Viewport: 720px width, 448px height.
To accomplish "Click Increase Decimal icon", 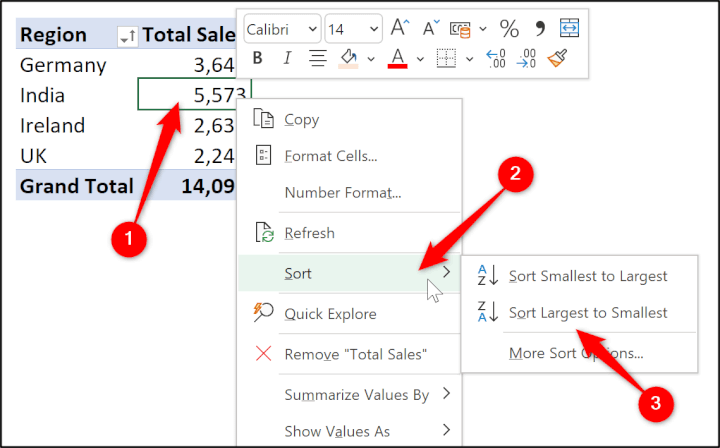I will 496,59.
